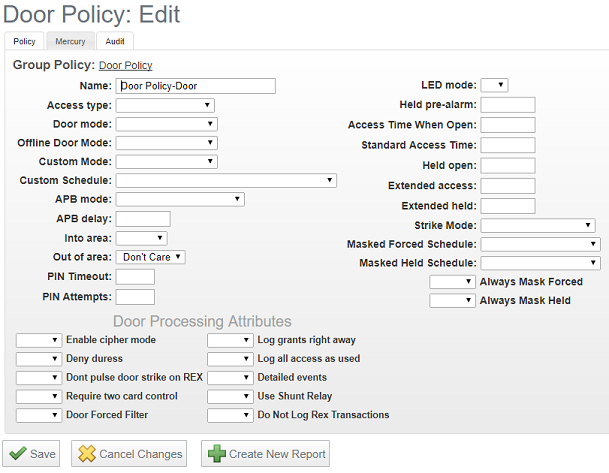Screen dimensions: 609x473
Task: Follow the Door Policy group link
Action: (x=125, y=65)
